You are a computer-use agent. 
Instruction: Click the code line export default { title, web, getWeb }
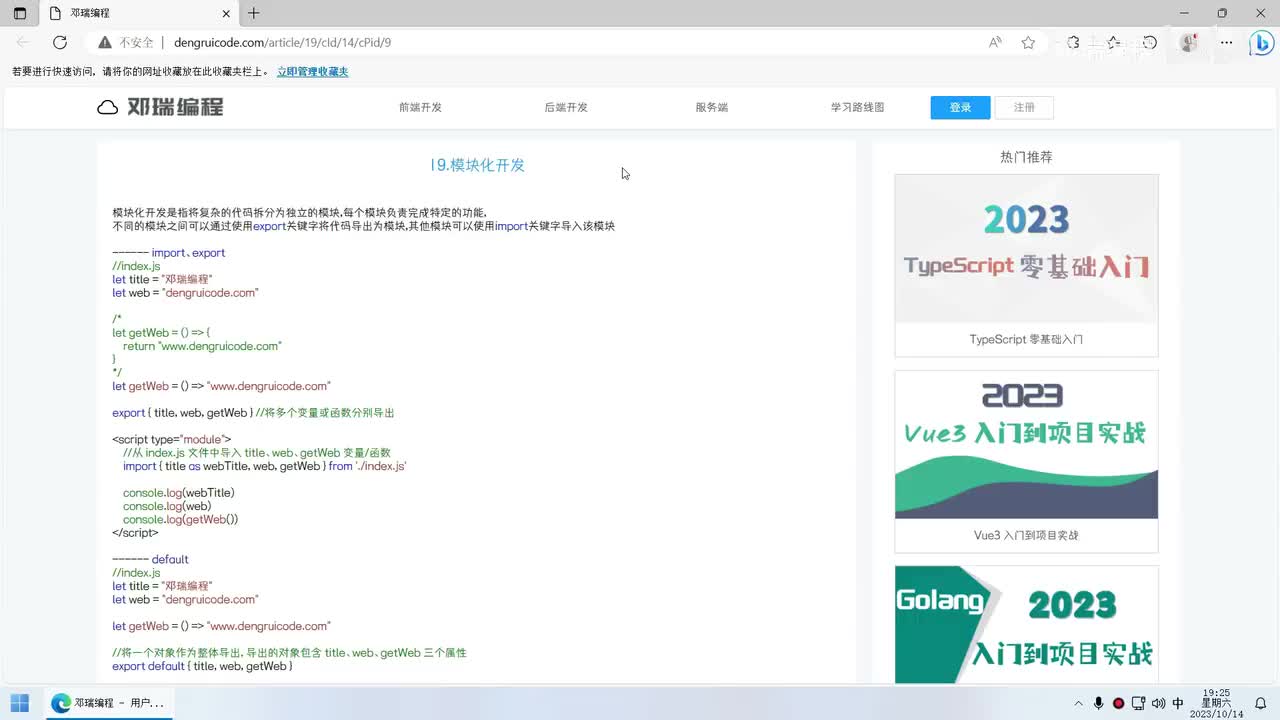click(202, 666)
